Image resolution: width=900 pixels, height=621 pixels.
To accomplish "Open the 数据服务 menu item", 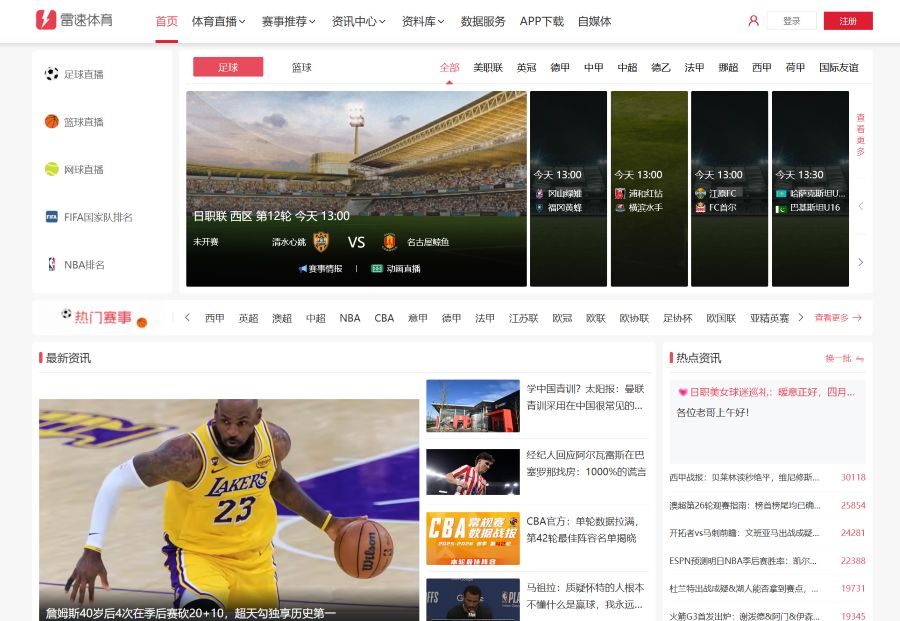I will (483, 21).
